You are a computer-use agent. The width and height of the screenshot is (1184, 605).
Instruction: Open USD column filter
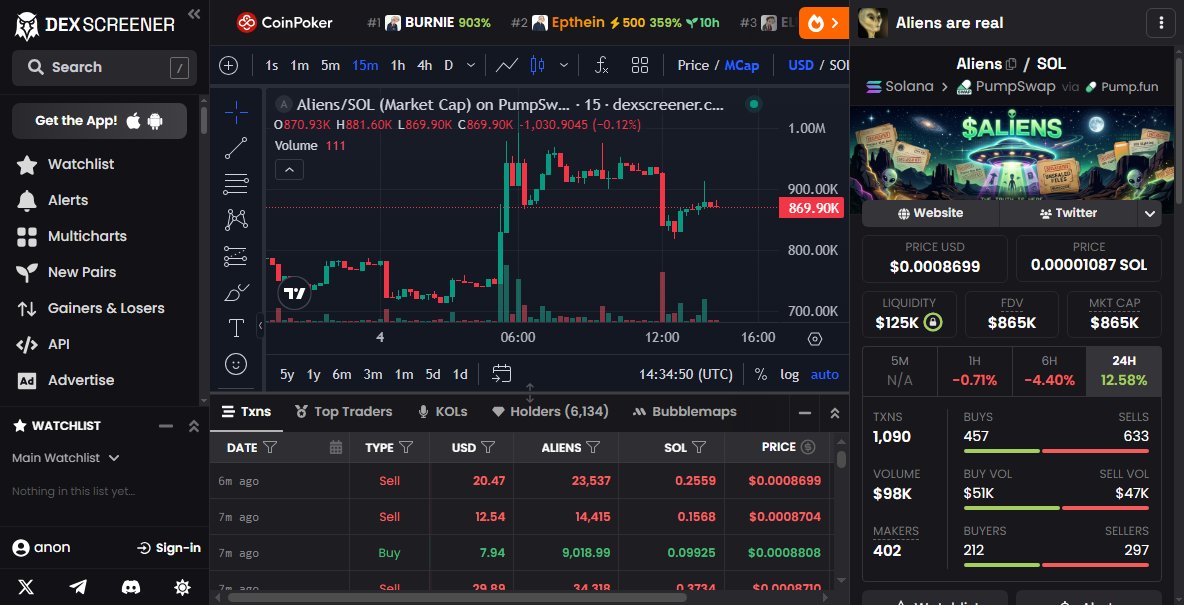[488, 448]
